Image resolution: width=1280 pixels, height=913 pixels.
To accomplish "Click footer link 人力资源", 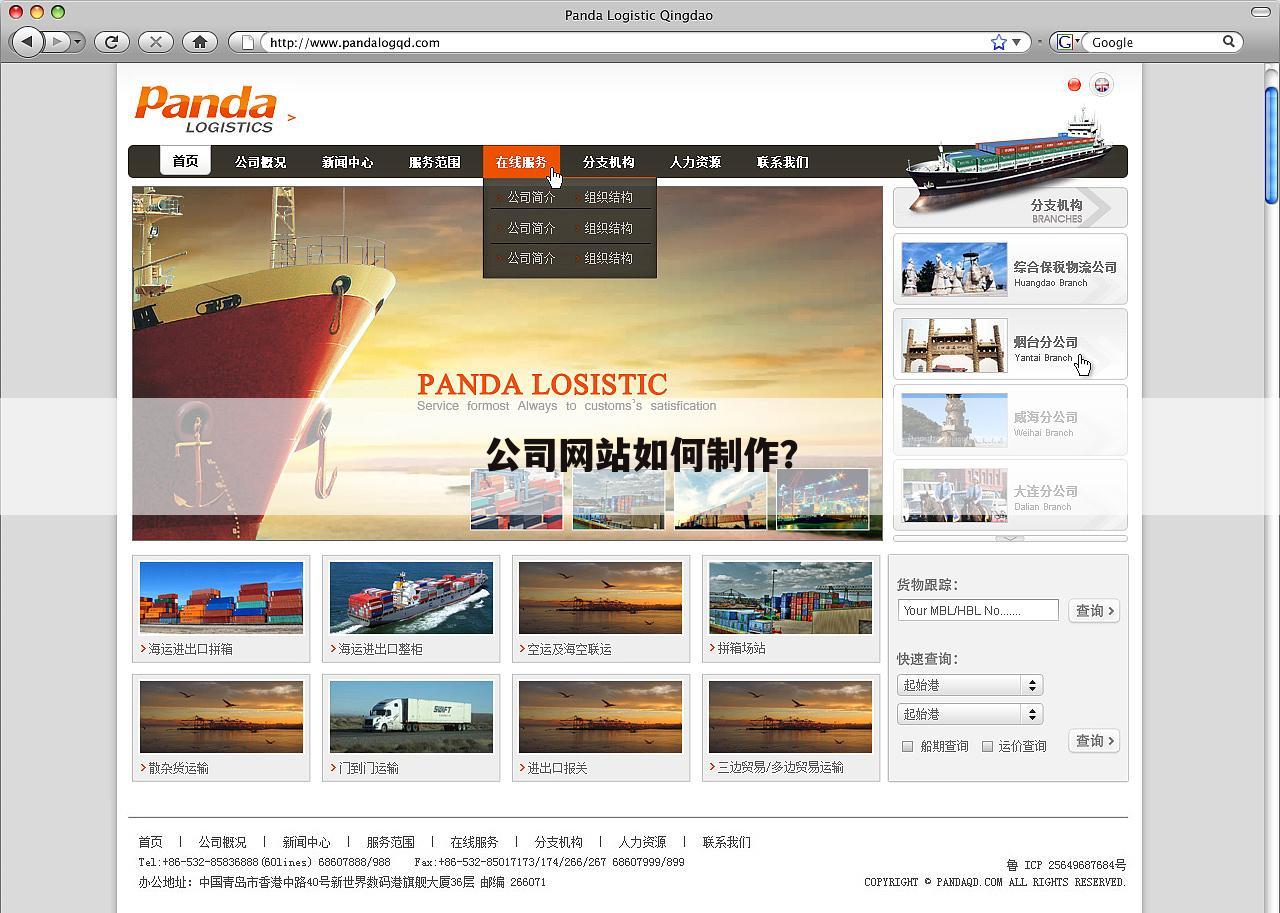I will 642,842.
